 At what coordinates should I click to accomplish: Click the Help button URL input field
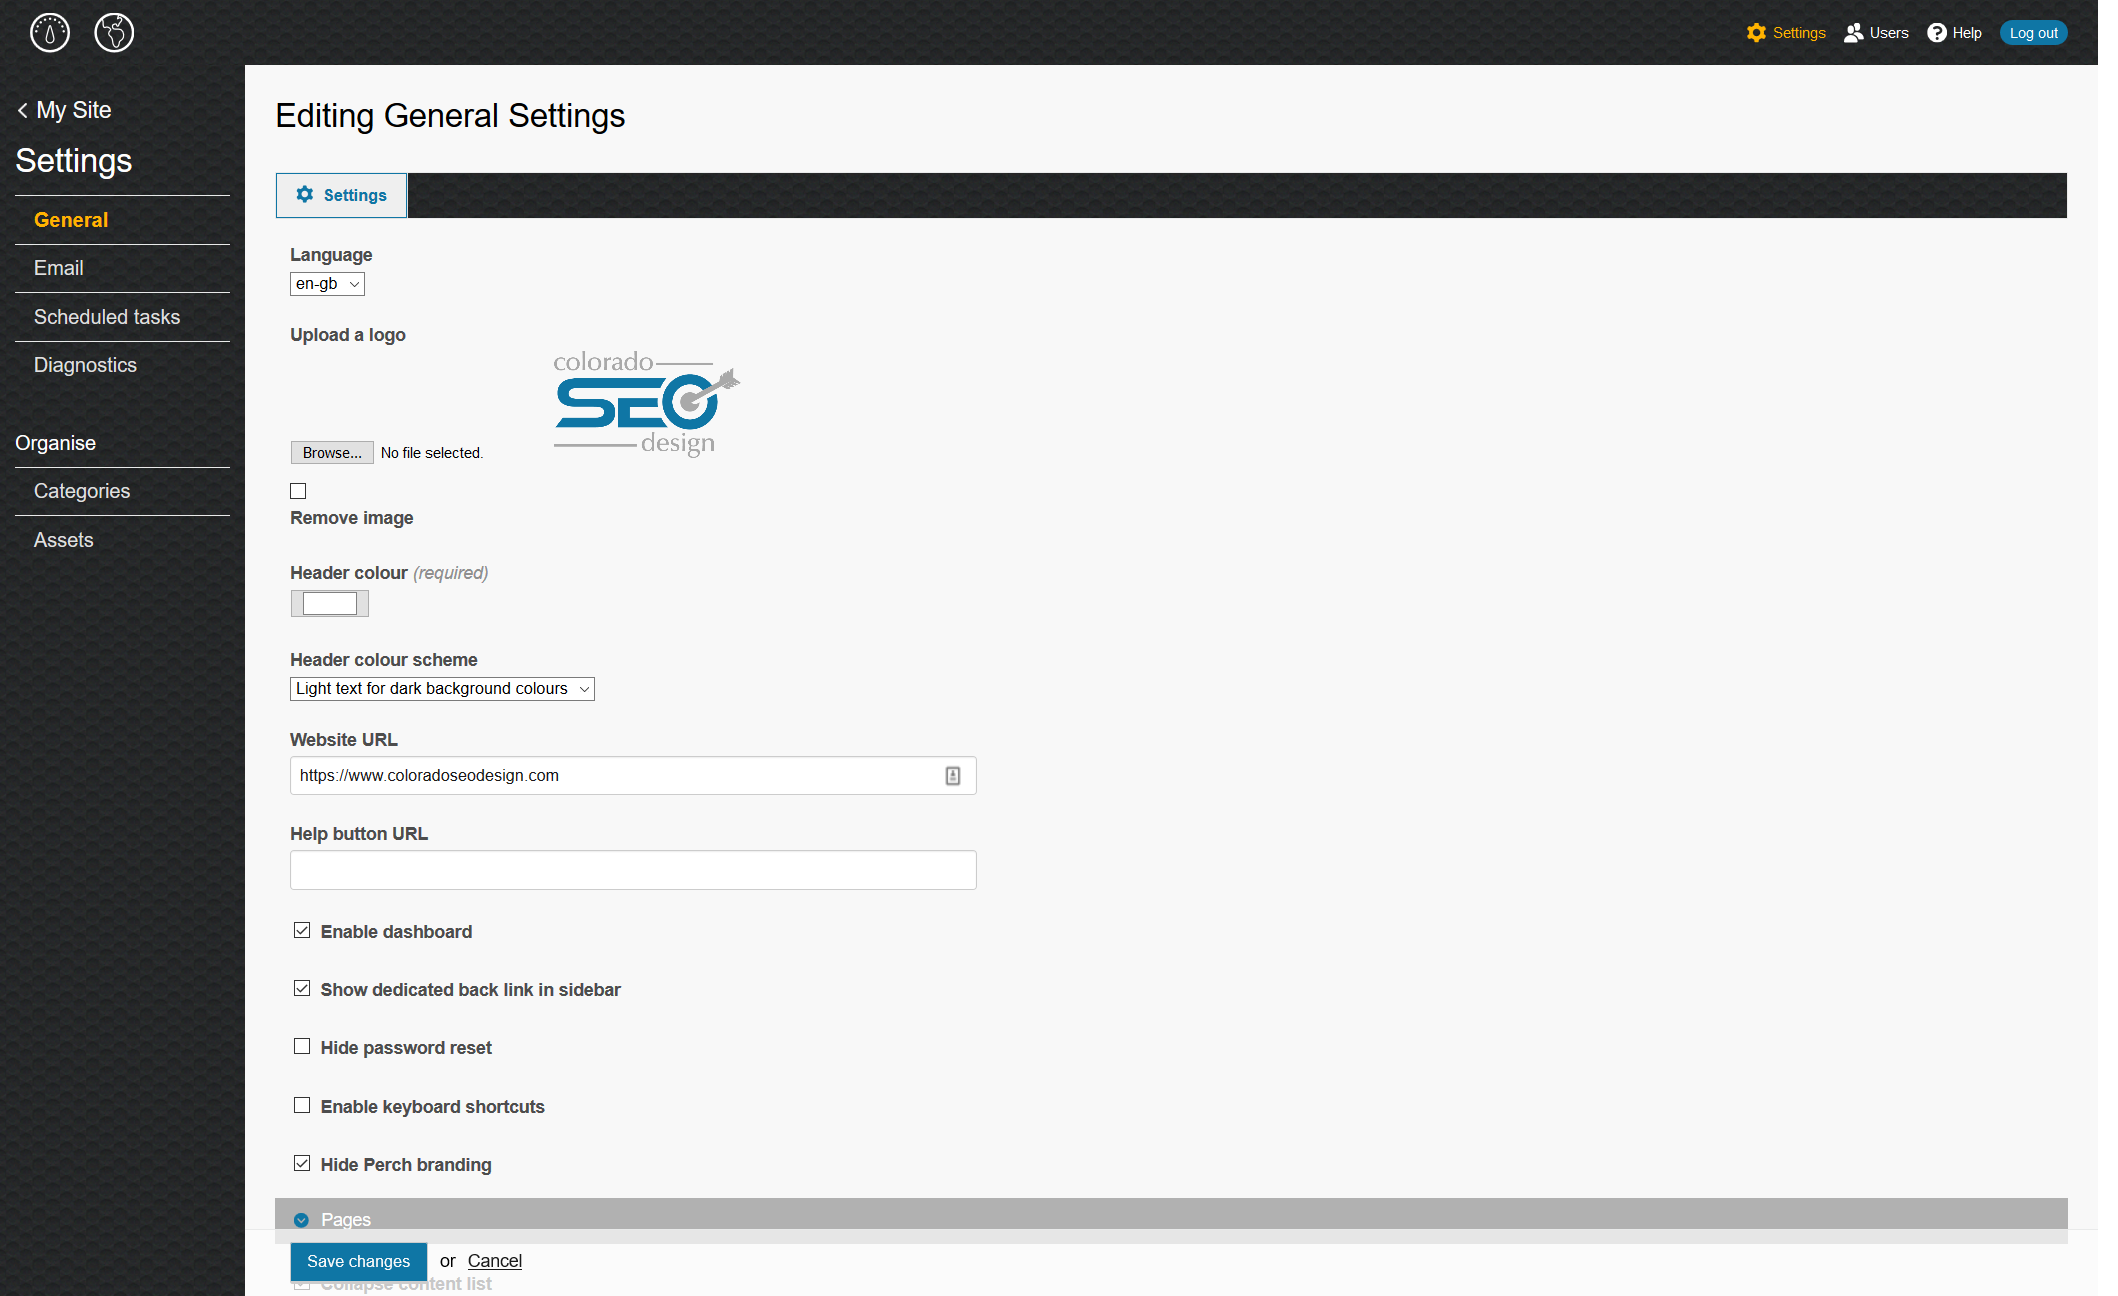[632, 870]
